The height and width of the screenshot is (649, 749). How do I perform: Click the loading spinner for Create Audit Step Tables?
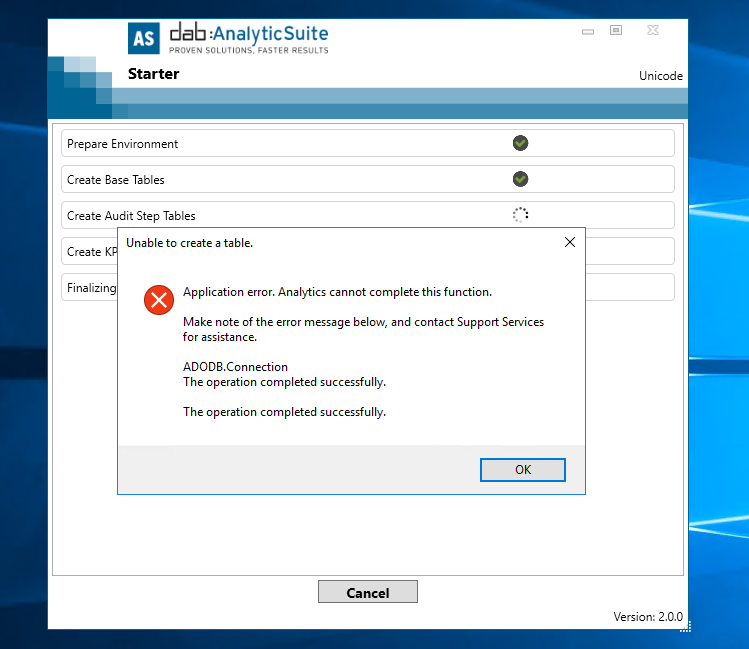[520, 215]
